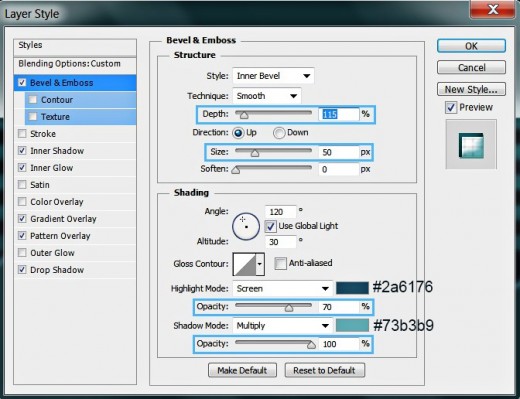Click the Reset to Default button
The width and height of the screenshot is (520, 399).
pos(325,370)
